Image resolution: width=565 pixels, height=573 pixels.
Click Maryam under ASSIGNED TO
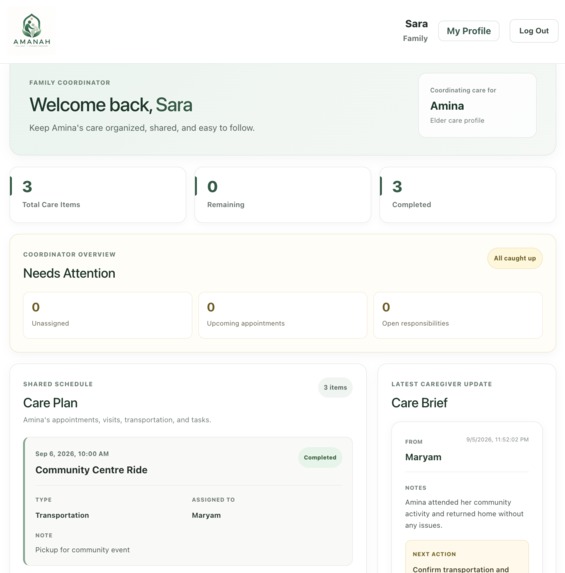click(206, 515)
